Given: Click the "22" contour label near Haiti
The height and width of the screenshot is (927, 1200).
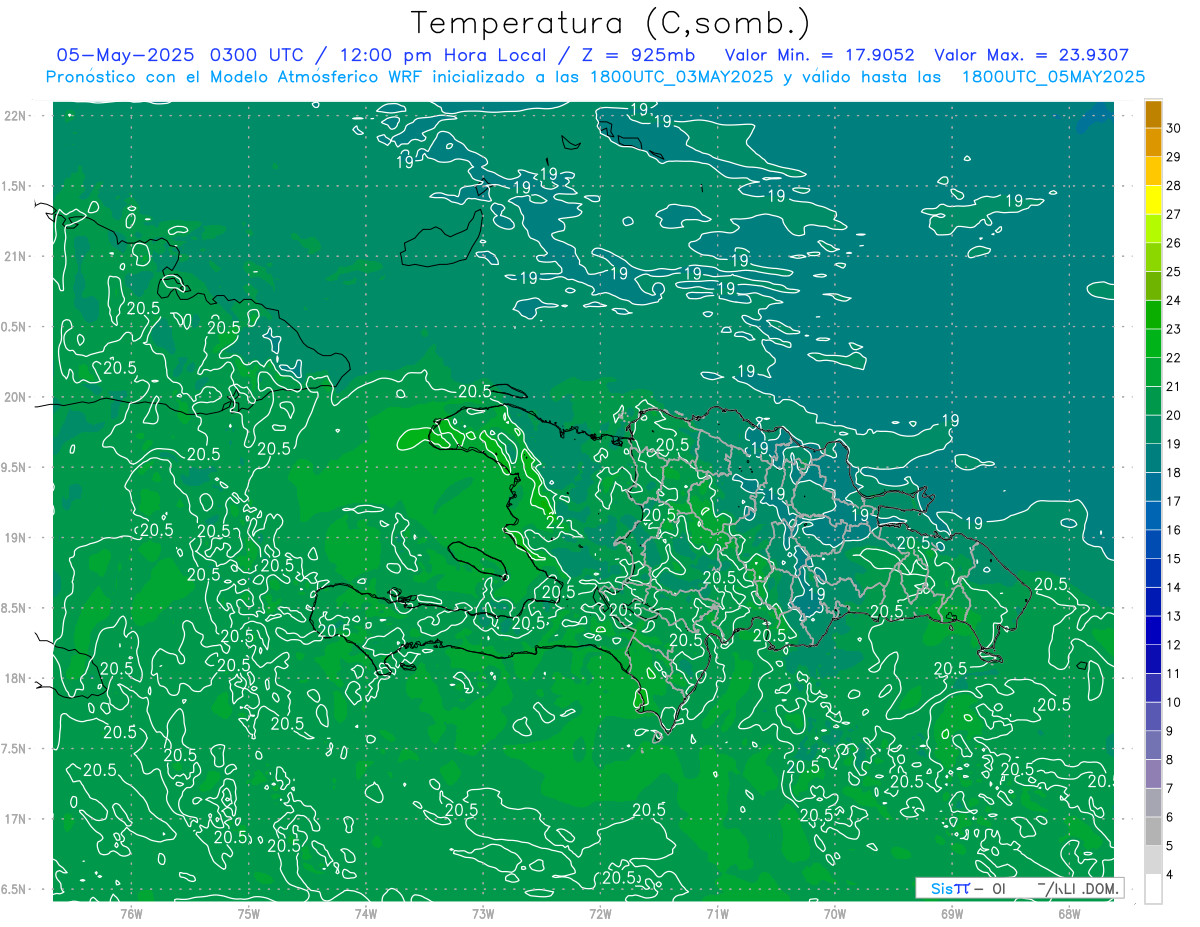Looking at the screenshot, I should [x=555, y=522].
